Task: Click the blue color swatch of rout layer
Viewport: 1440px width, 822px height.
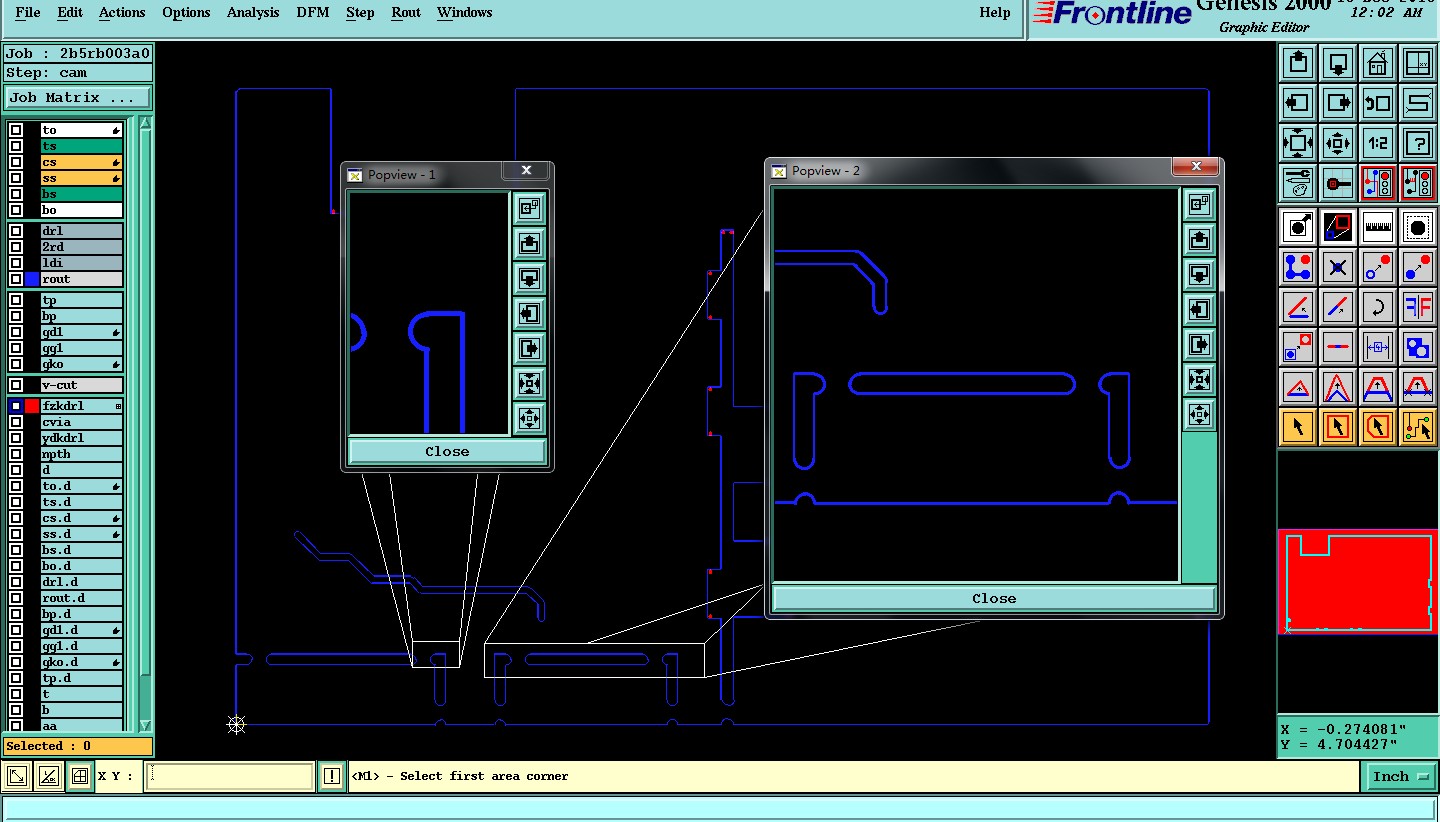Action: point(32,279)
